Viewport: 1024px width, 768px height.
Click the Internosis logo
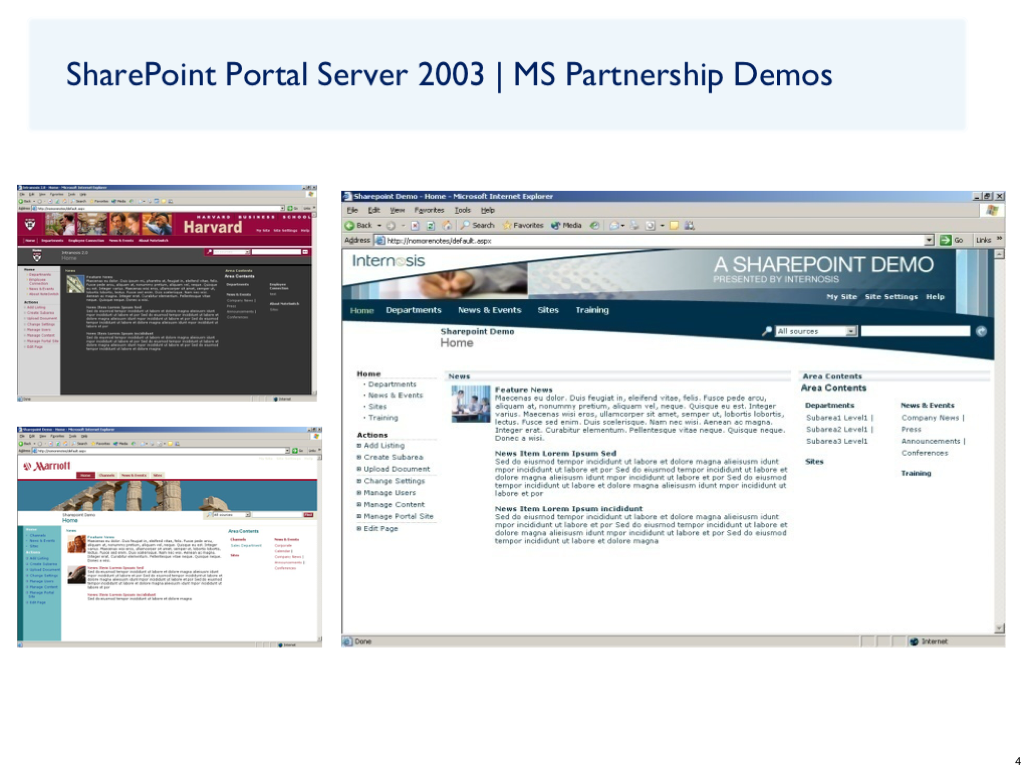(389, 261)
